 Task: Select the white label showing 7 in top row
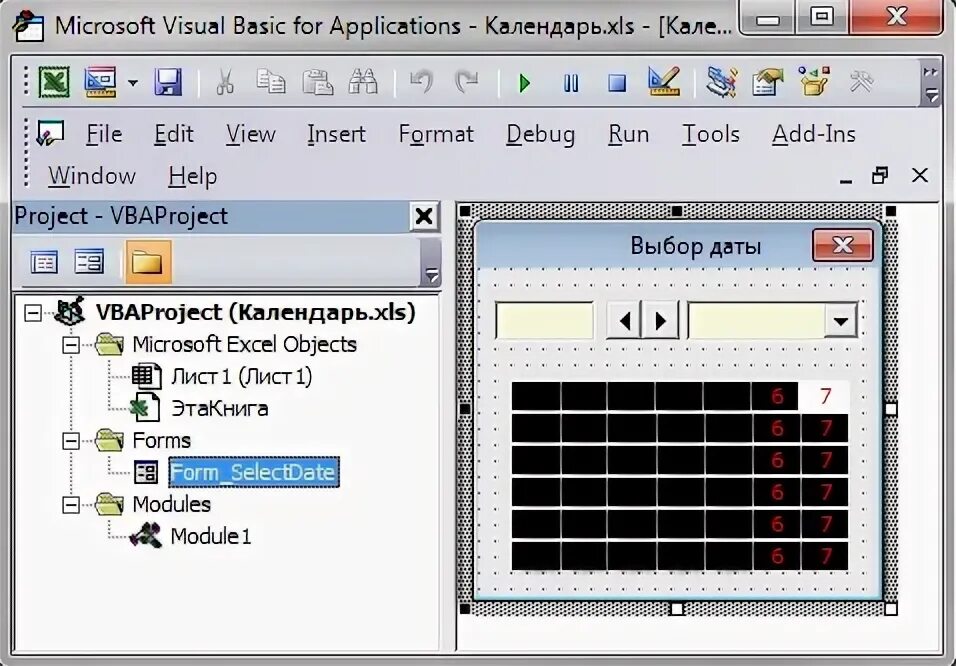point(825,396)
